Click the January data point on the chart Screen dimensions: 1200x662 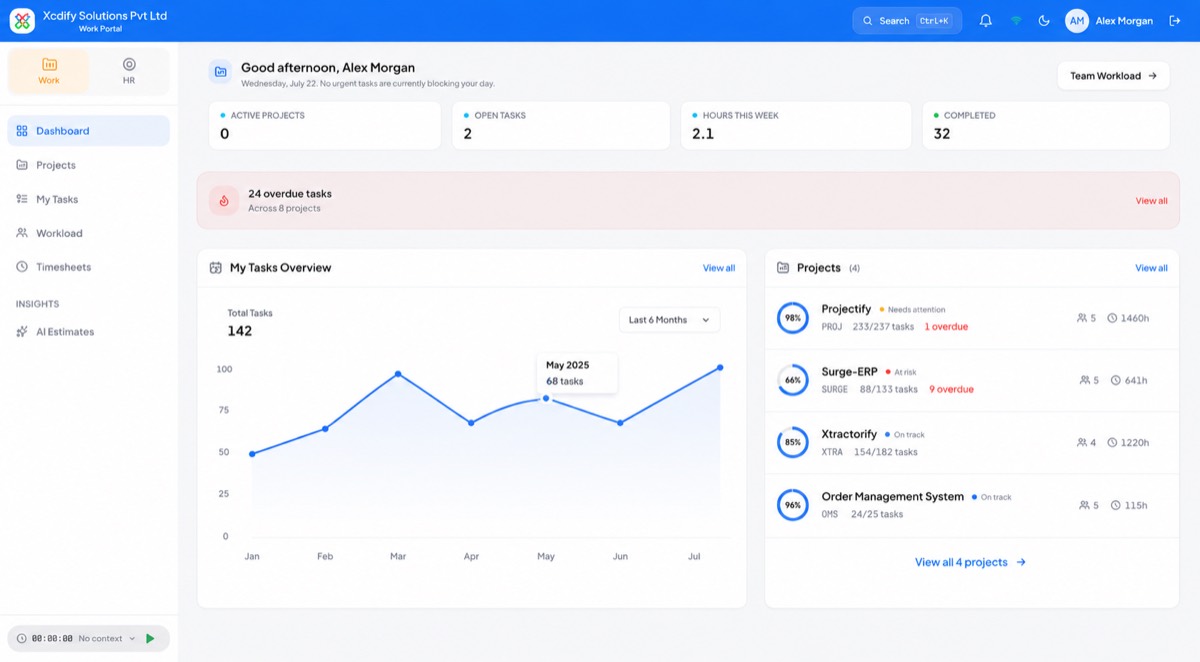coord(252,454)
